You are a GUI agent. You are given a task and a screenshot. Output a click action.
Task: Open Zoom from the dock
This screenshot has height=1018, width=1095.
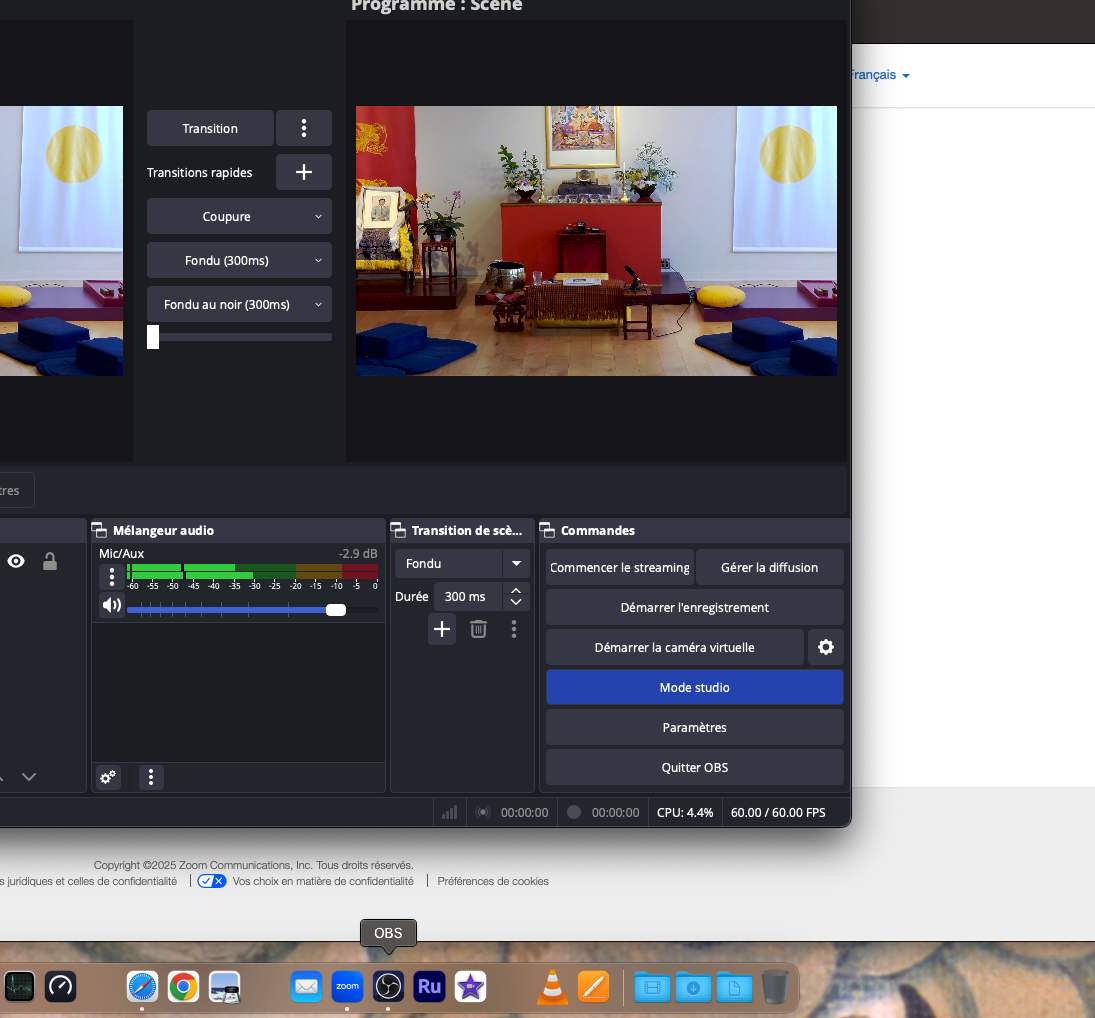(x=347, y=987)
